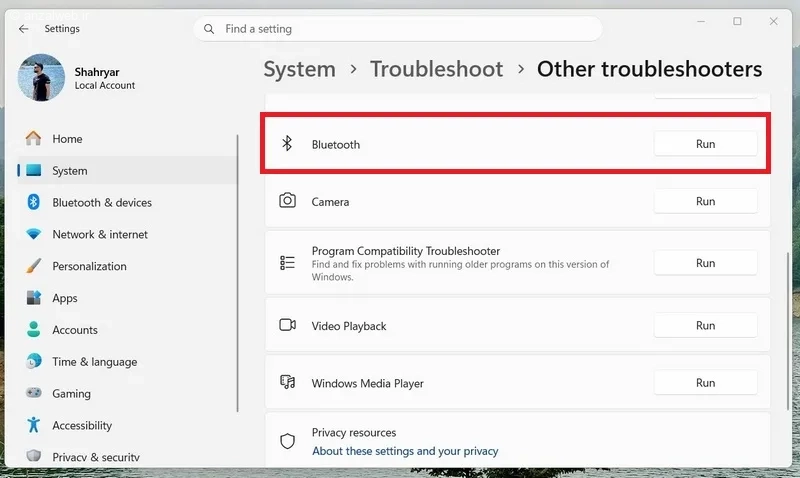Click the main content vertical scrollbar
The width and height of the screenshot is (800, 478).
[788, 331]
